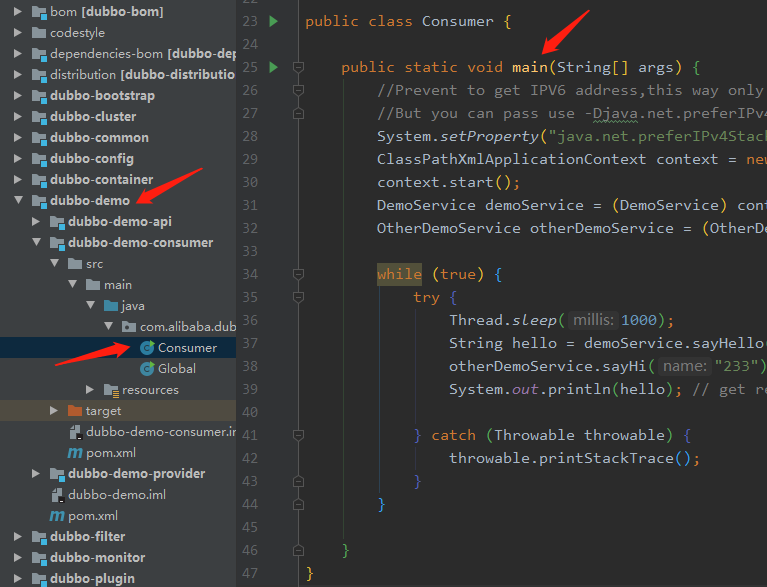Expand the dubbo-demo-api module
The height and width of the screenshot is (587, 767).
(36, 221)
